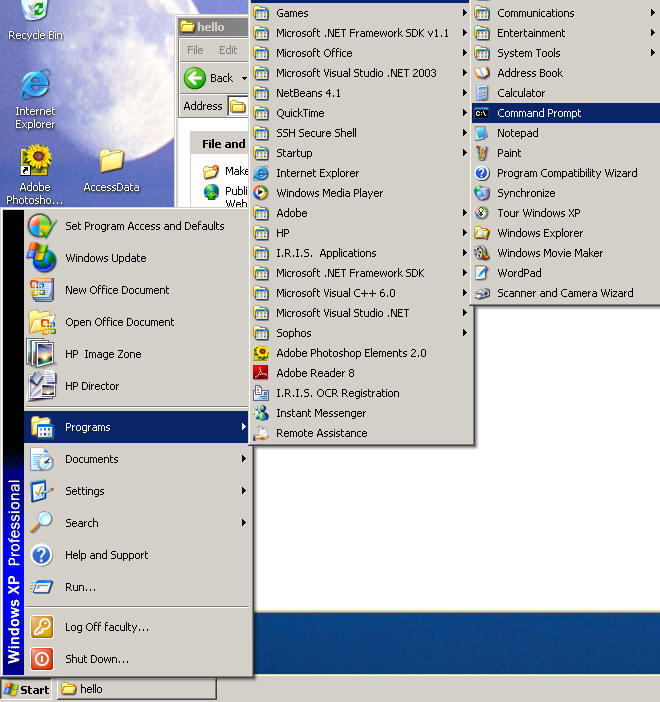The image size is (660, 702).
Task: Click the Log Off key icon
Action: [x=42, y=627]
